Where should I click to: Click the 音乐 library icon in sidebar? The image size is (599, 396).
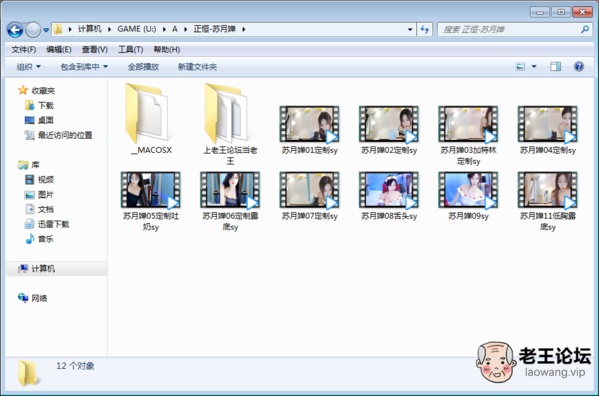tap(30, 239)
